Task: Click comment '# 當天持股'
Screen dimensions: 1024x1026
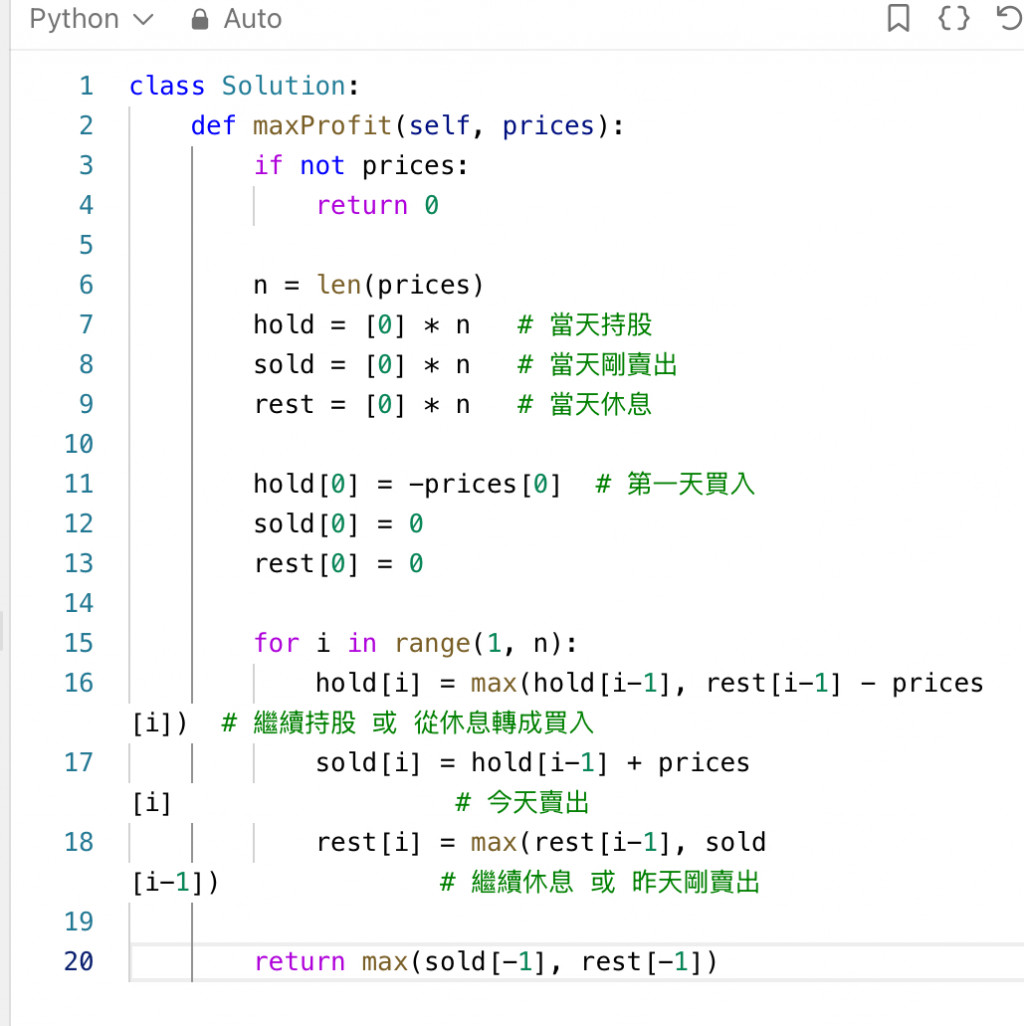Action: click(x=584, y=325)
